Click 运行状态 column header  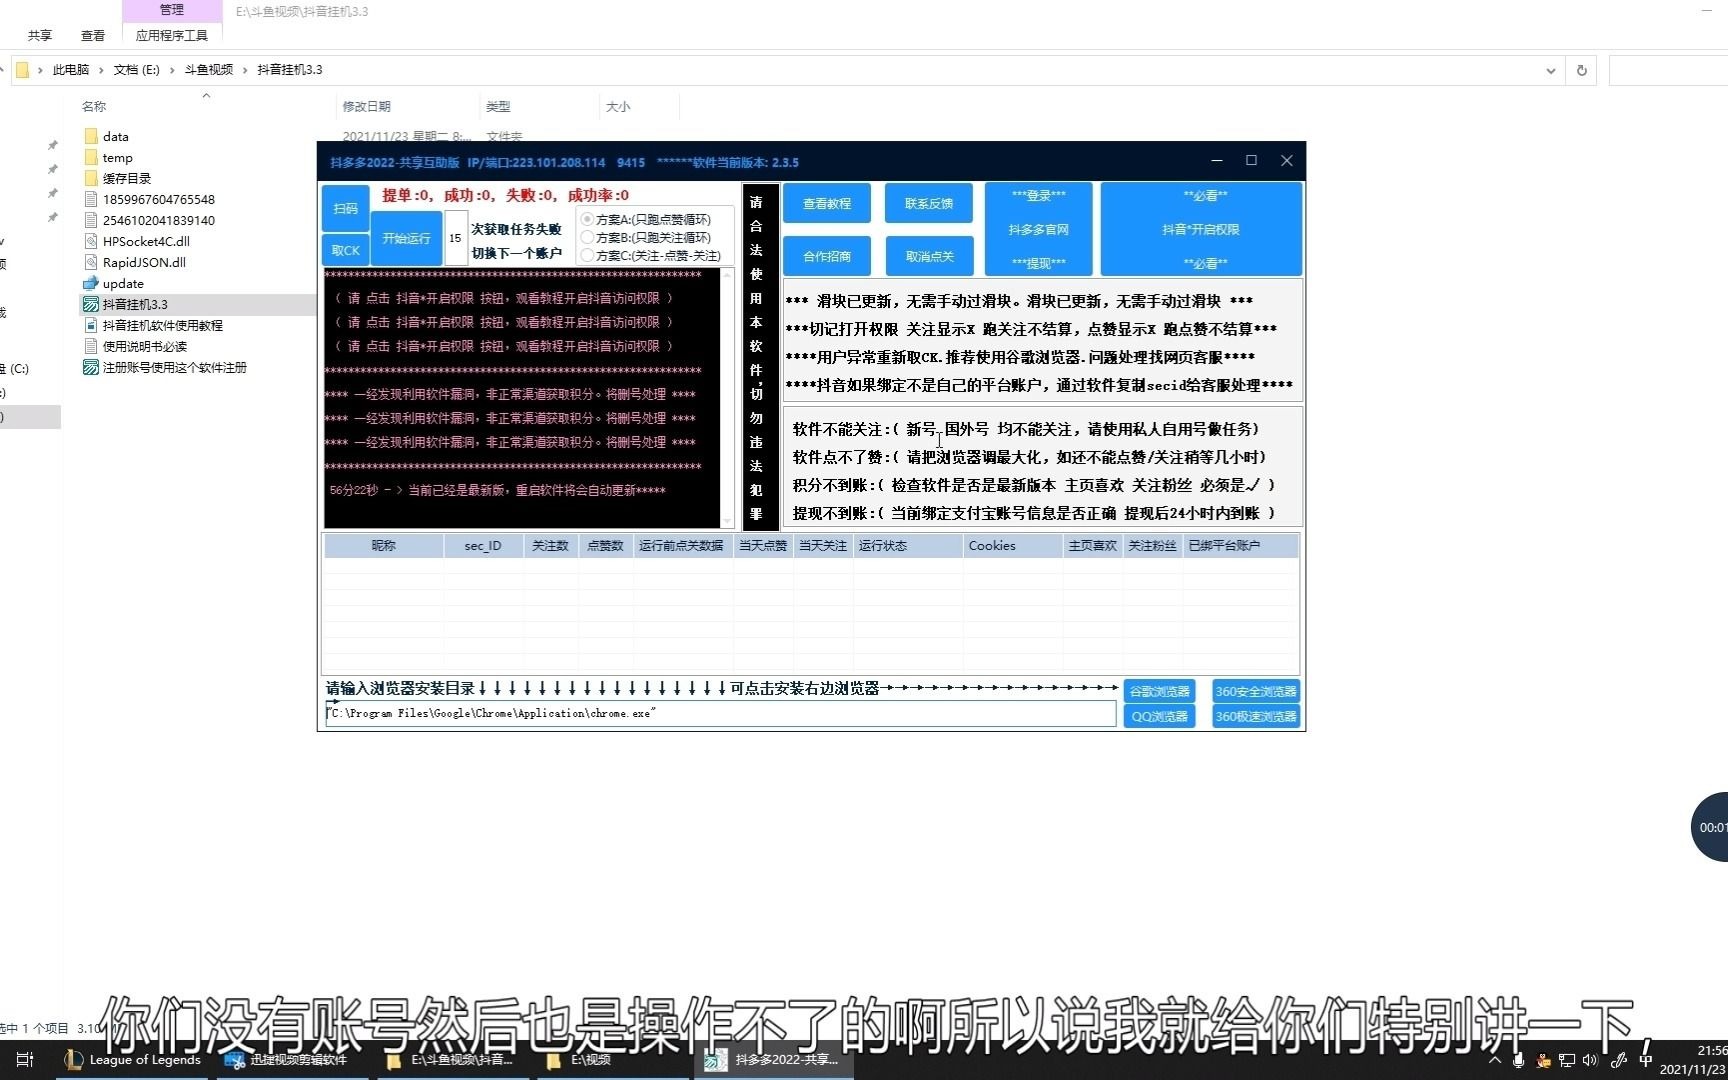tap(907, 546)
